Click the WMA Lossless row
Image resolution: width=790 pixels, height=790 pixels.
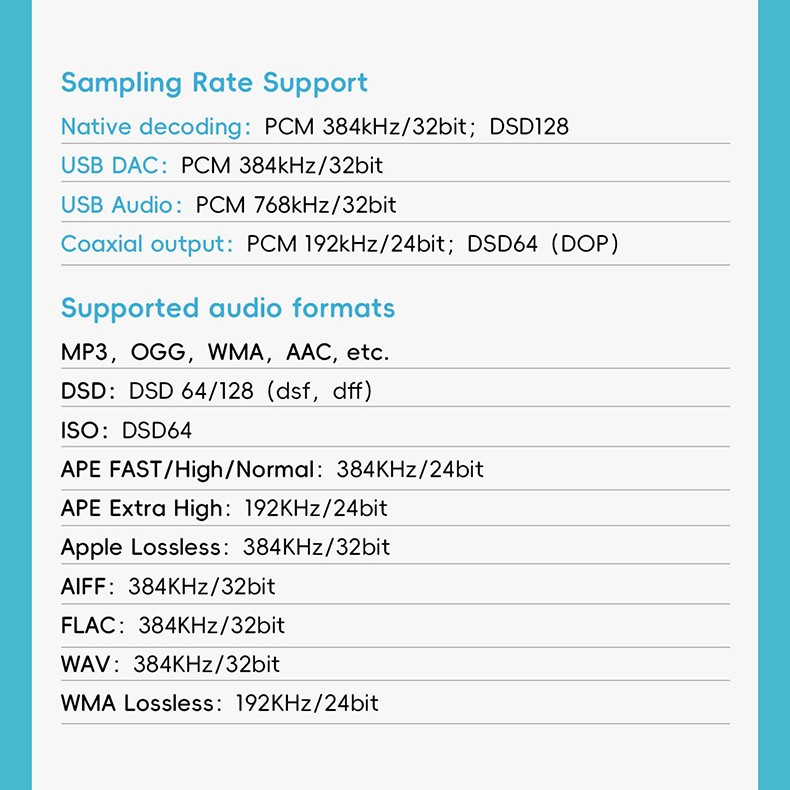click(220, 703)
